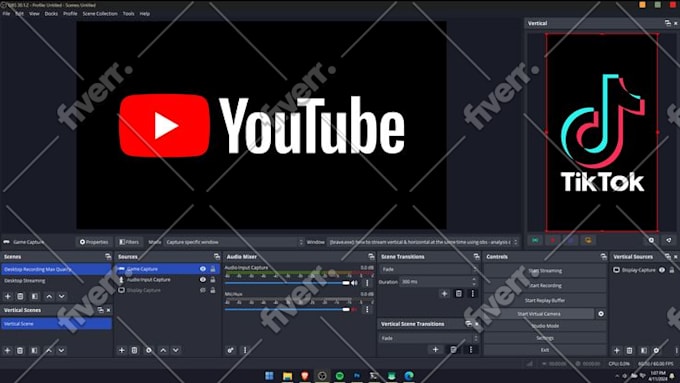The image size is (680, 383).
Task: Open source properties gear in Sources panel
Action: click(x=149, y=350)
